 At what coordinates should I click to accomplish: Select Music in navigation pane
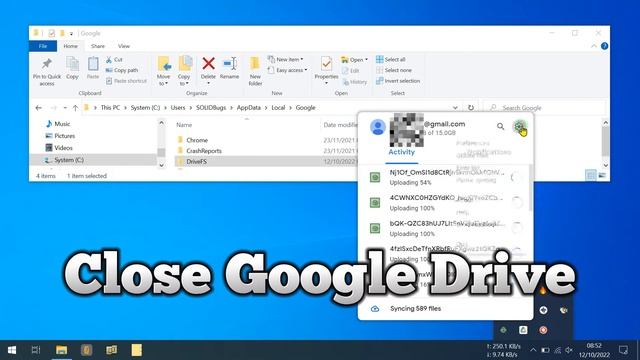(58, 124)
